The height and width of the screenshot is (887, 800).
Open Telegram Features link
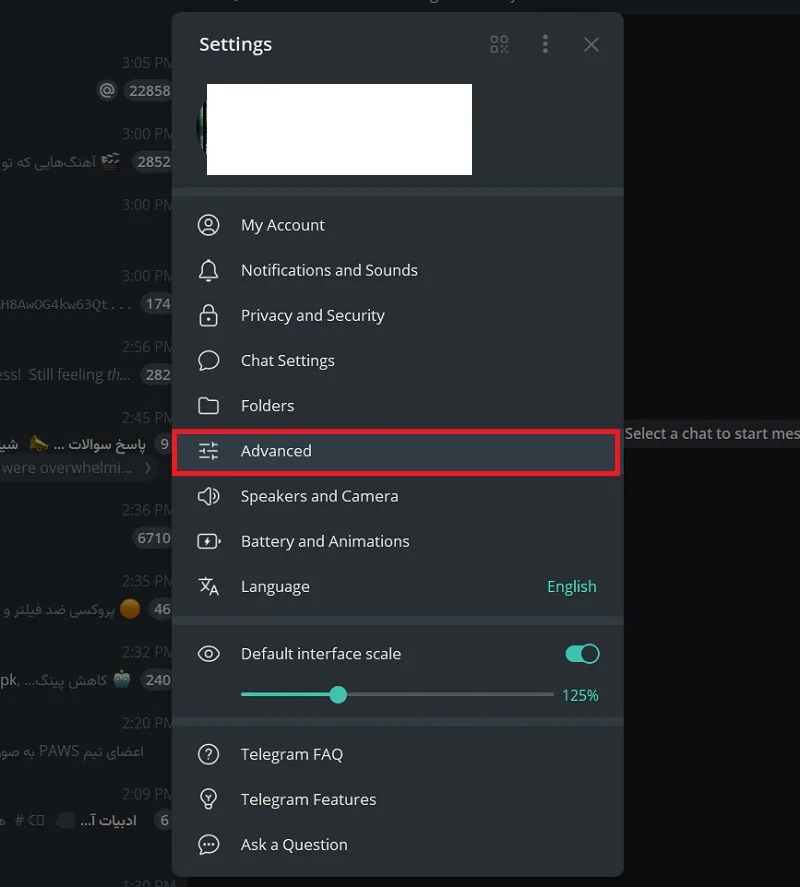coord(398,799)
